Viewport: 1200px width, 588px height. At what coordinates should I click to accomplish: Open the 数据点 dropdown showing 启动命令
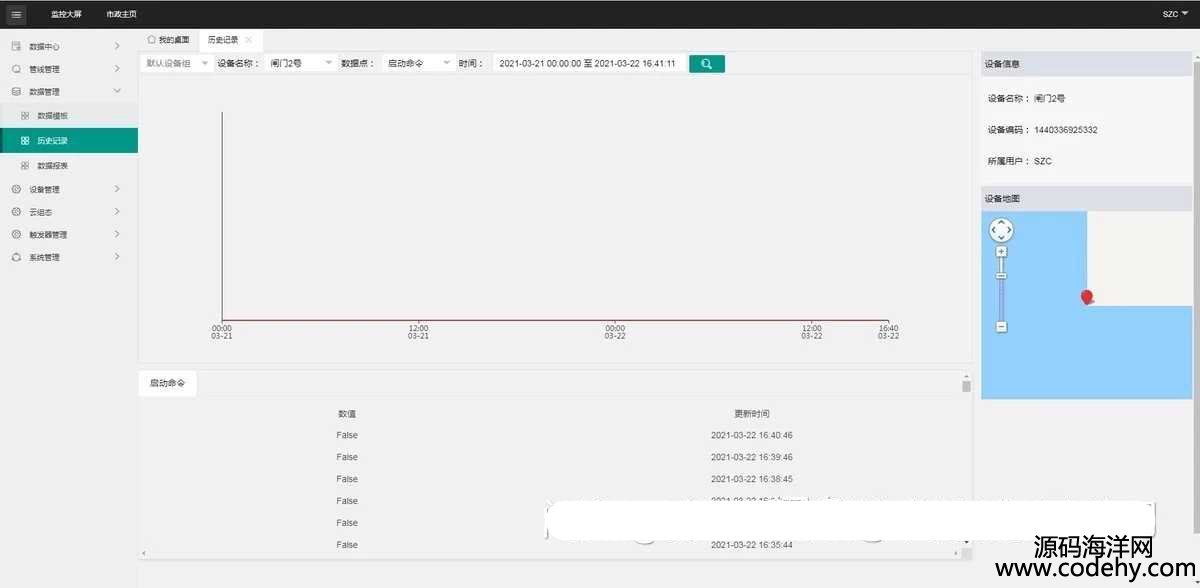(418, 63)
